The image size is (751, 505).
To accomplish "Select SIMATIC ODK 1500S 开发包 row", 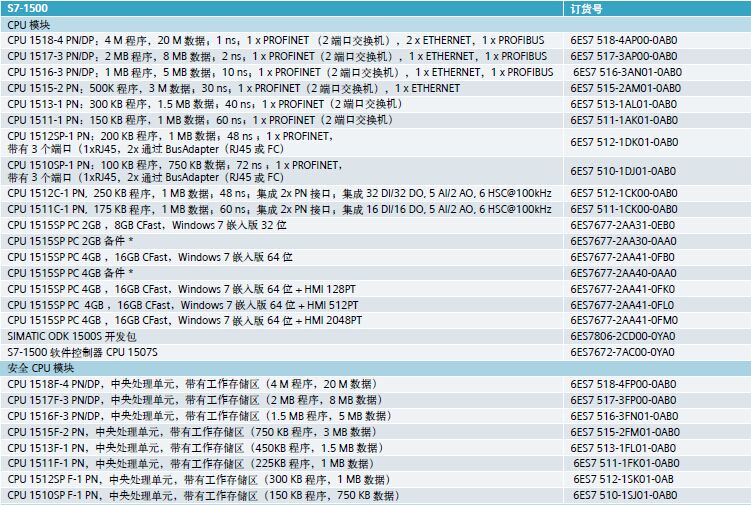I will [x=72, y=336].
